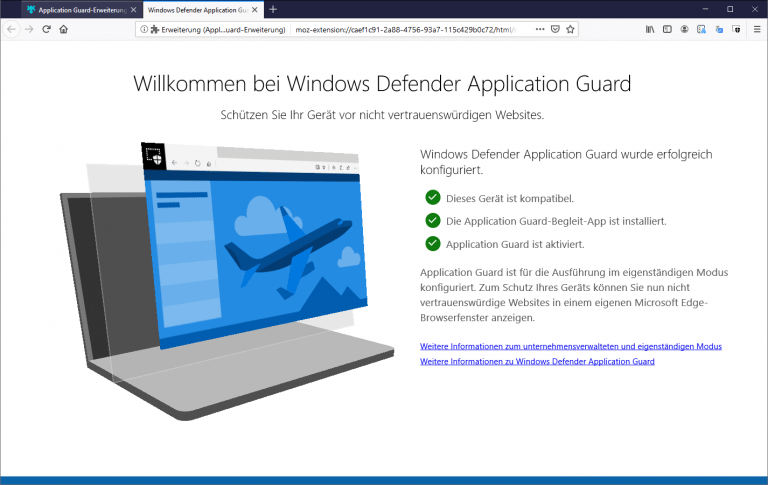Bookmark this page with the star icon
The height and width of the screenshot is (485, 768).
pos(571,29)
